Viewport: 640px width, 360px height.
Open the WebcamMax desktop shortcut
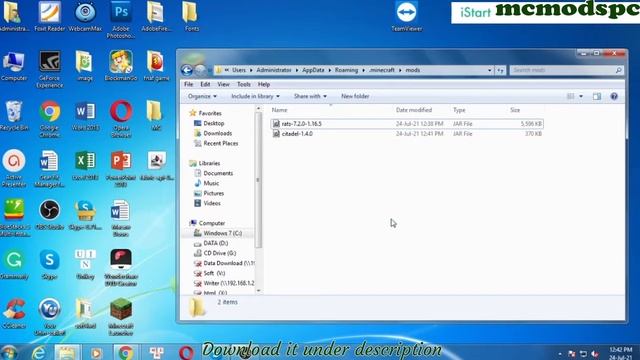[x=85, y=16]
